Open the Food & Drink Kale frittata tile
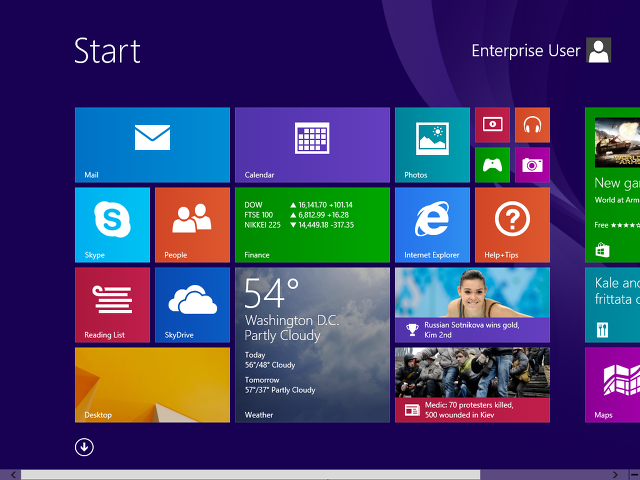The height and width of the screenshot is (480, 640). tap(612, 305)
